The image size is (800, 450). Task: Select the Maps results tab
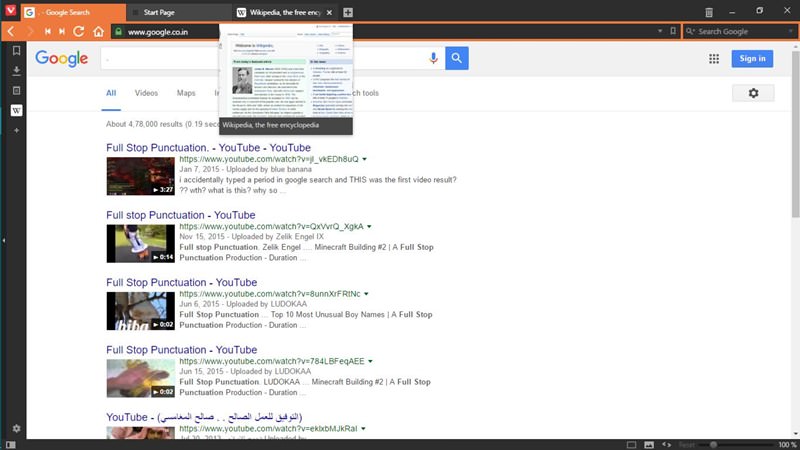(186, 93)
